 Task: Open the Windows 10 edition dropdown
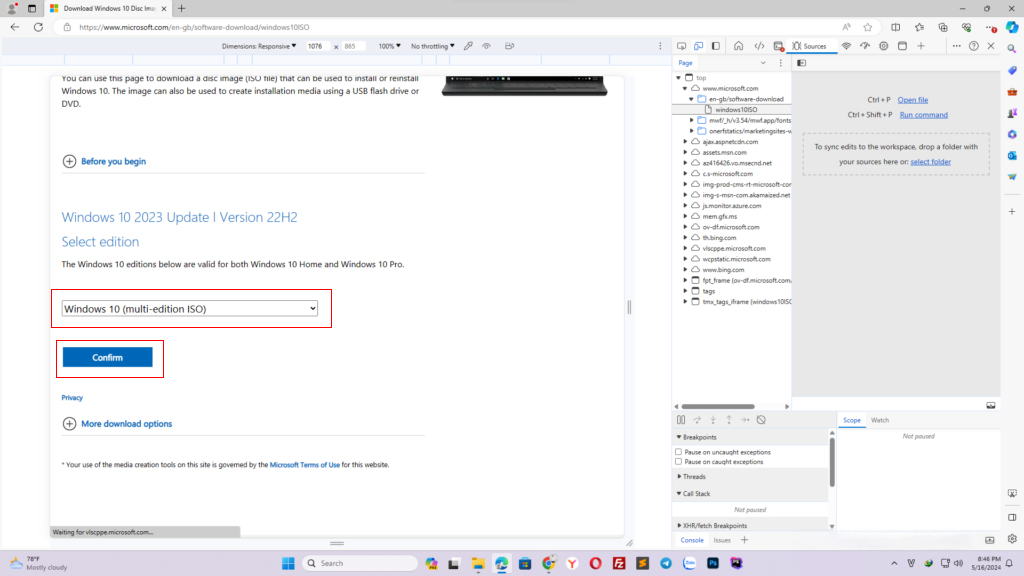click(x=191, y=309)
